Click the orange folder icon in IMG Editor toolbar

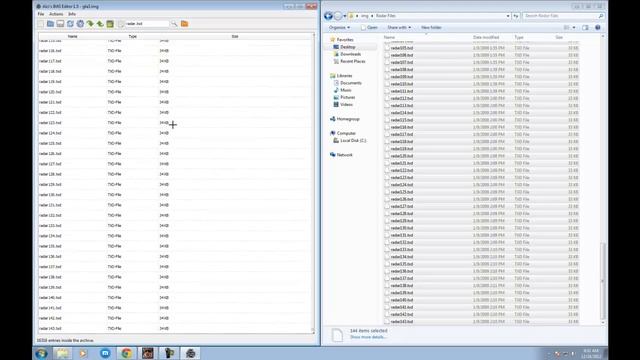[184, 24]
